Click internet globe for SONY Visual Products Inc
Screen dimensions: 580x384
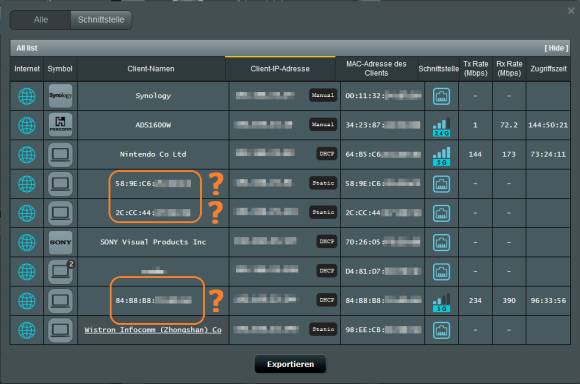[x=27, y=242]
